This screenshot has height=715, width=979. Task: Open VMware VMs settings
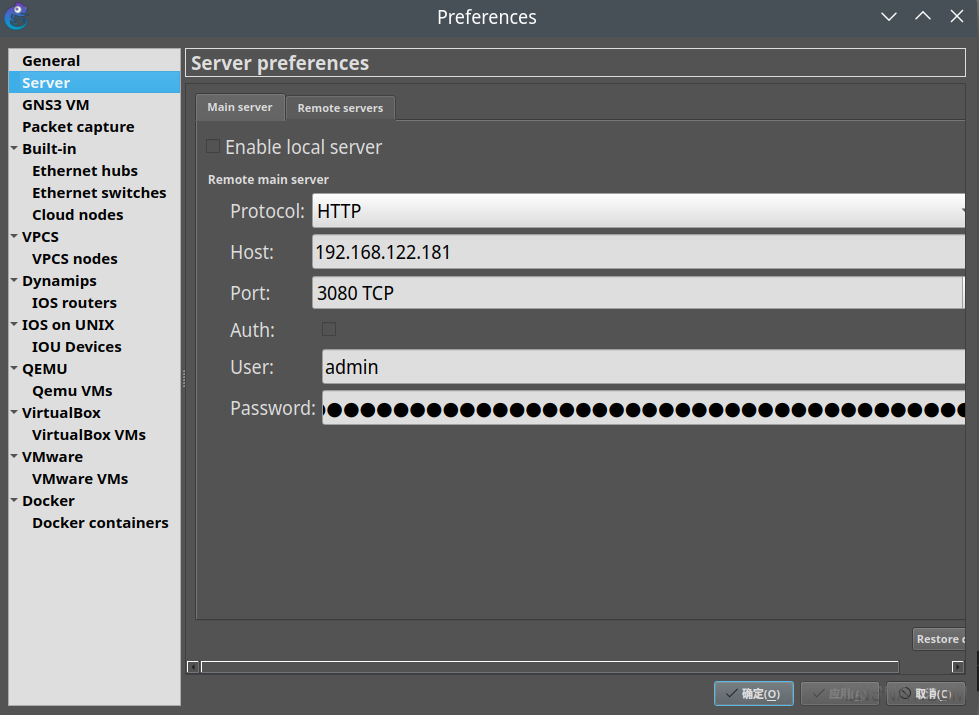coord(81,479)
